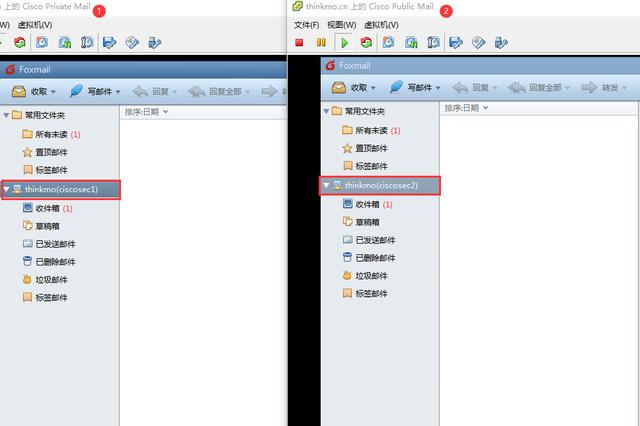
Task: Open 收件箱 inbox under ciscosec2
Action: (x=367, y=204)
